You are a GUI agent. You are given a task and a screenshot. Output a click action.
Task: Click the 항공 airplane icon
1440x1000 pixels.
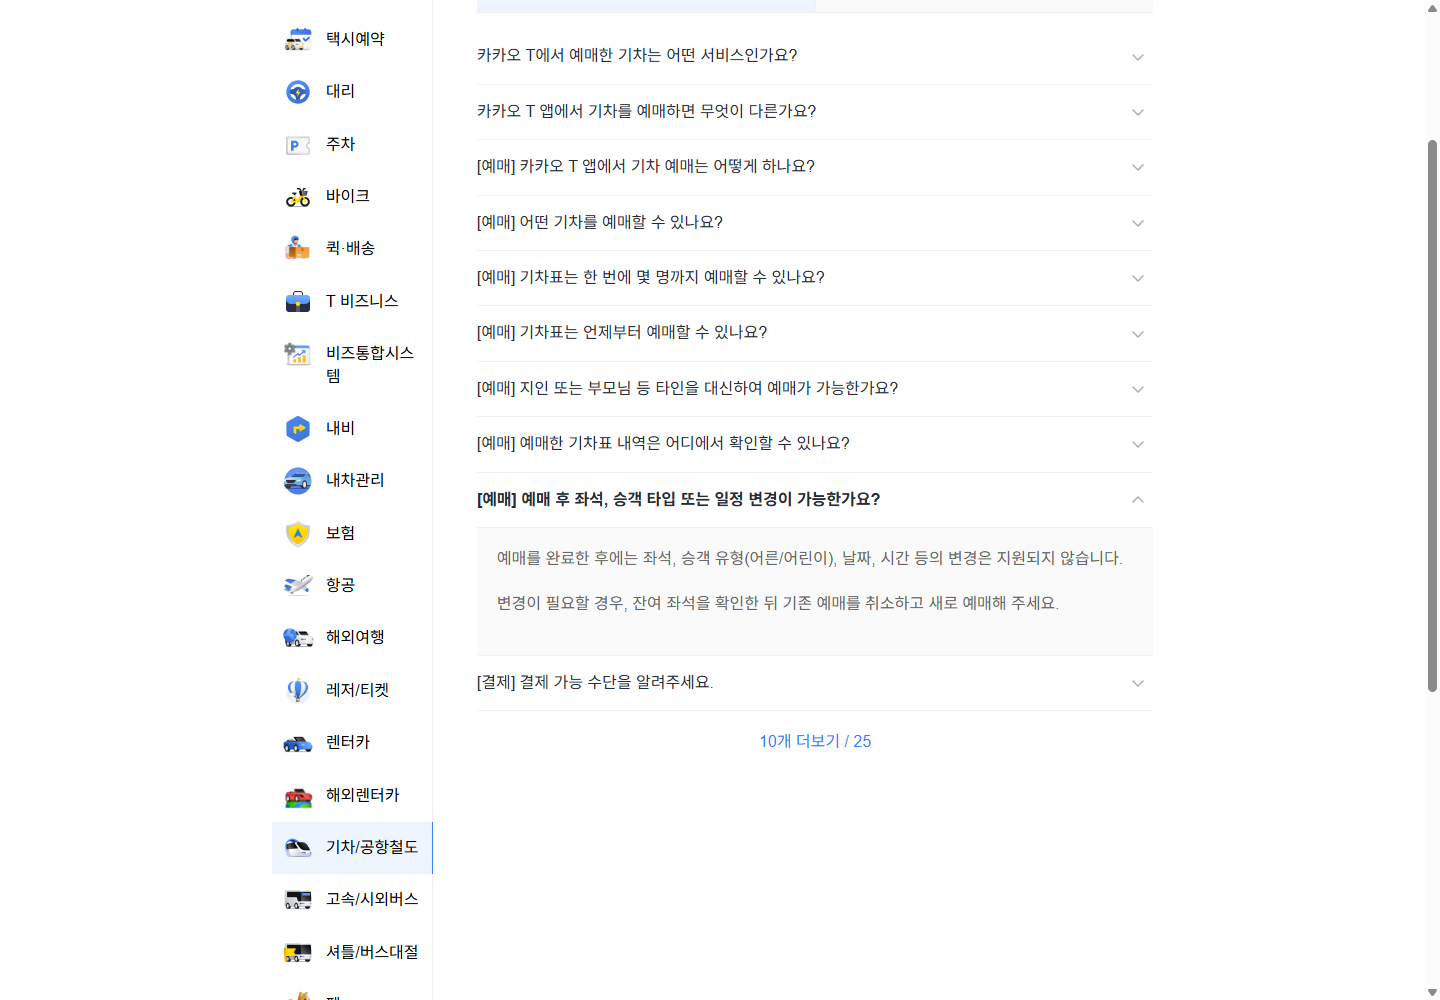298,585
